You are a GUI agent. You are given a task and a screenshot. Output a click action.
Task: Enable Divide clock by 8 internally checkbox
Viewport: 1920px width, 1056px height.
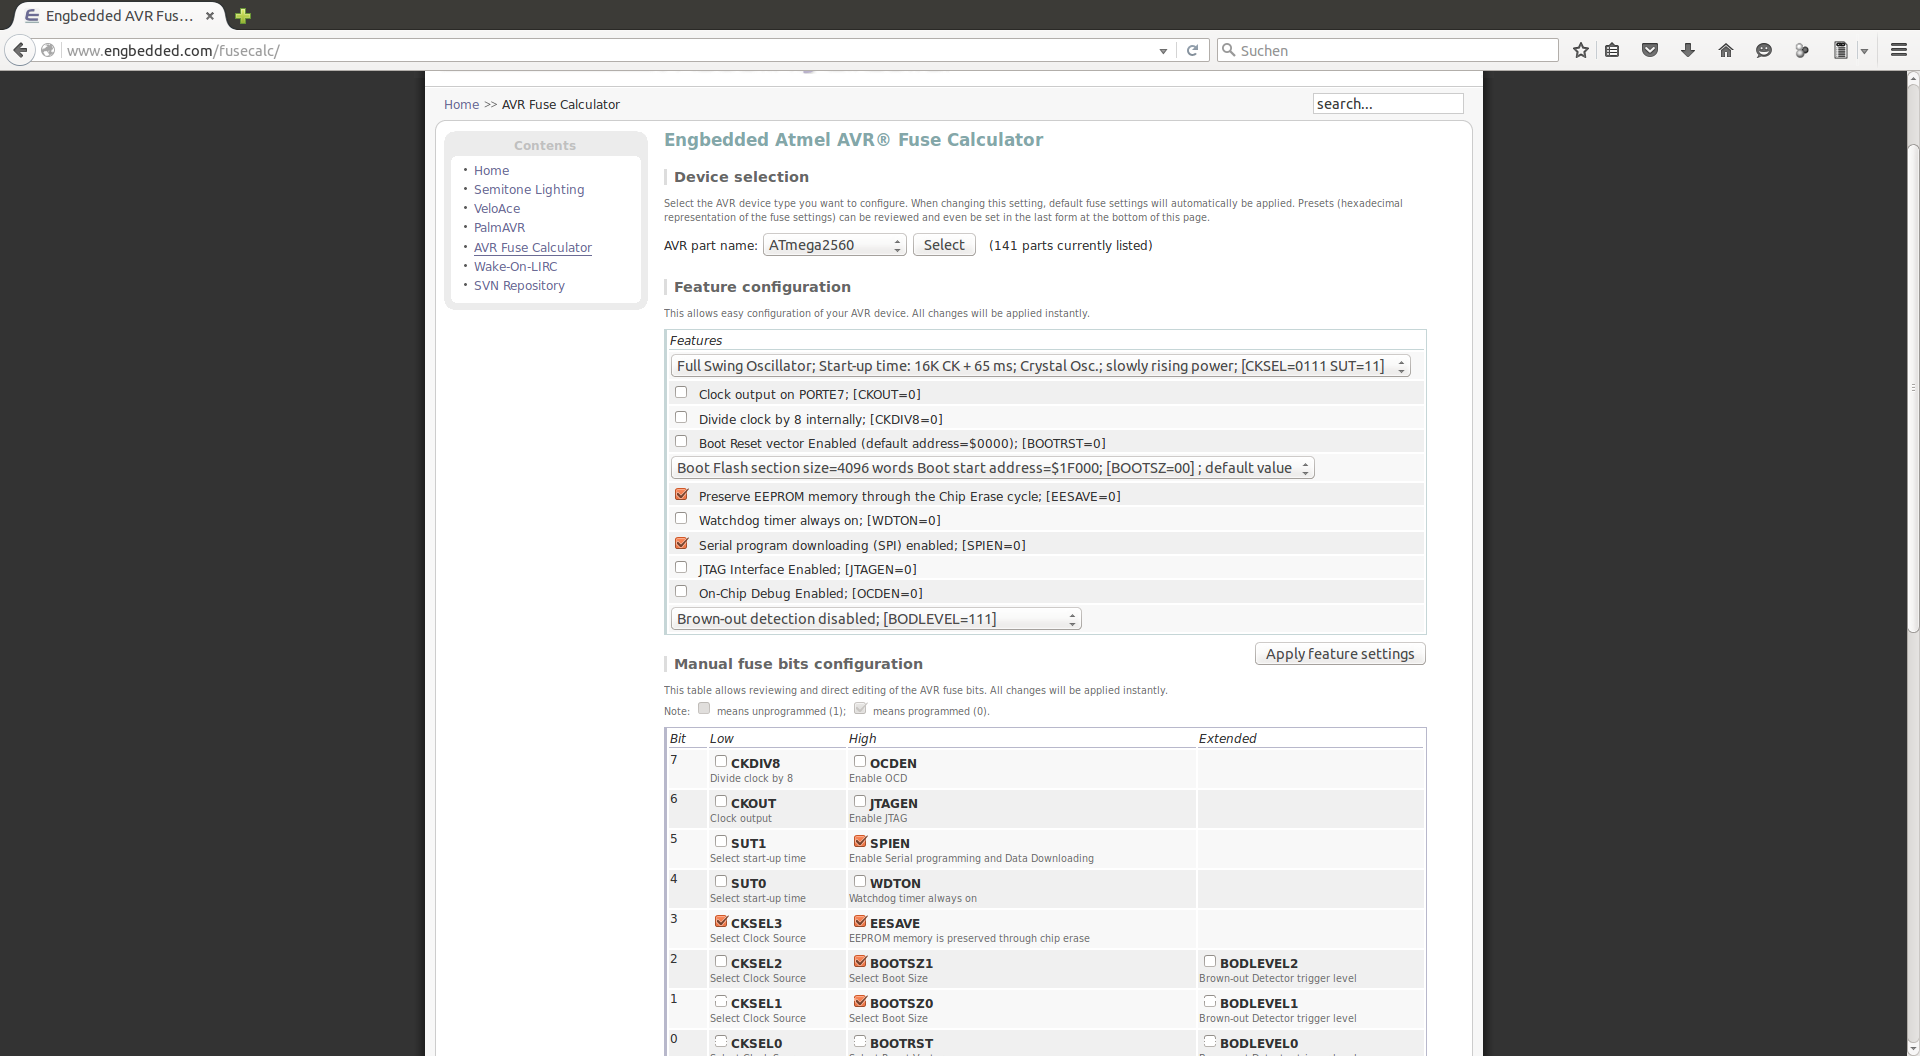[681, 417]
